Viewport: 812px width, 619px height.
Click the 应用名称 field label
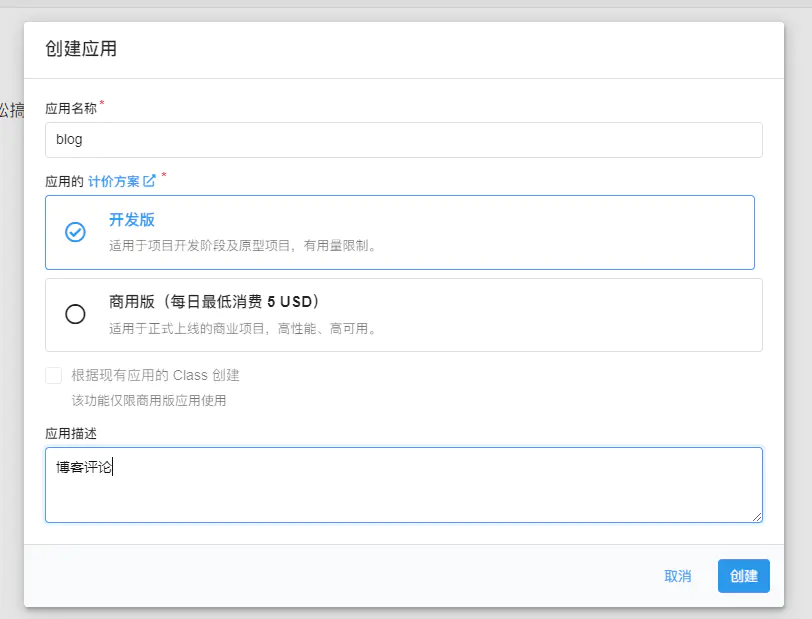pyautogui.click(x=71, y=108)
